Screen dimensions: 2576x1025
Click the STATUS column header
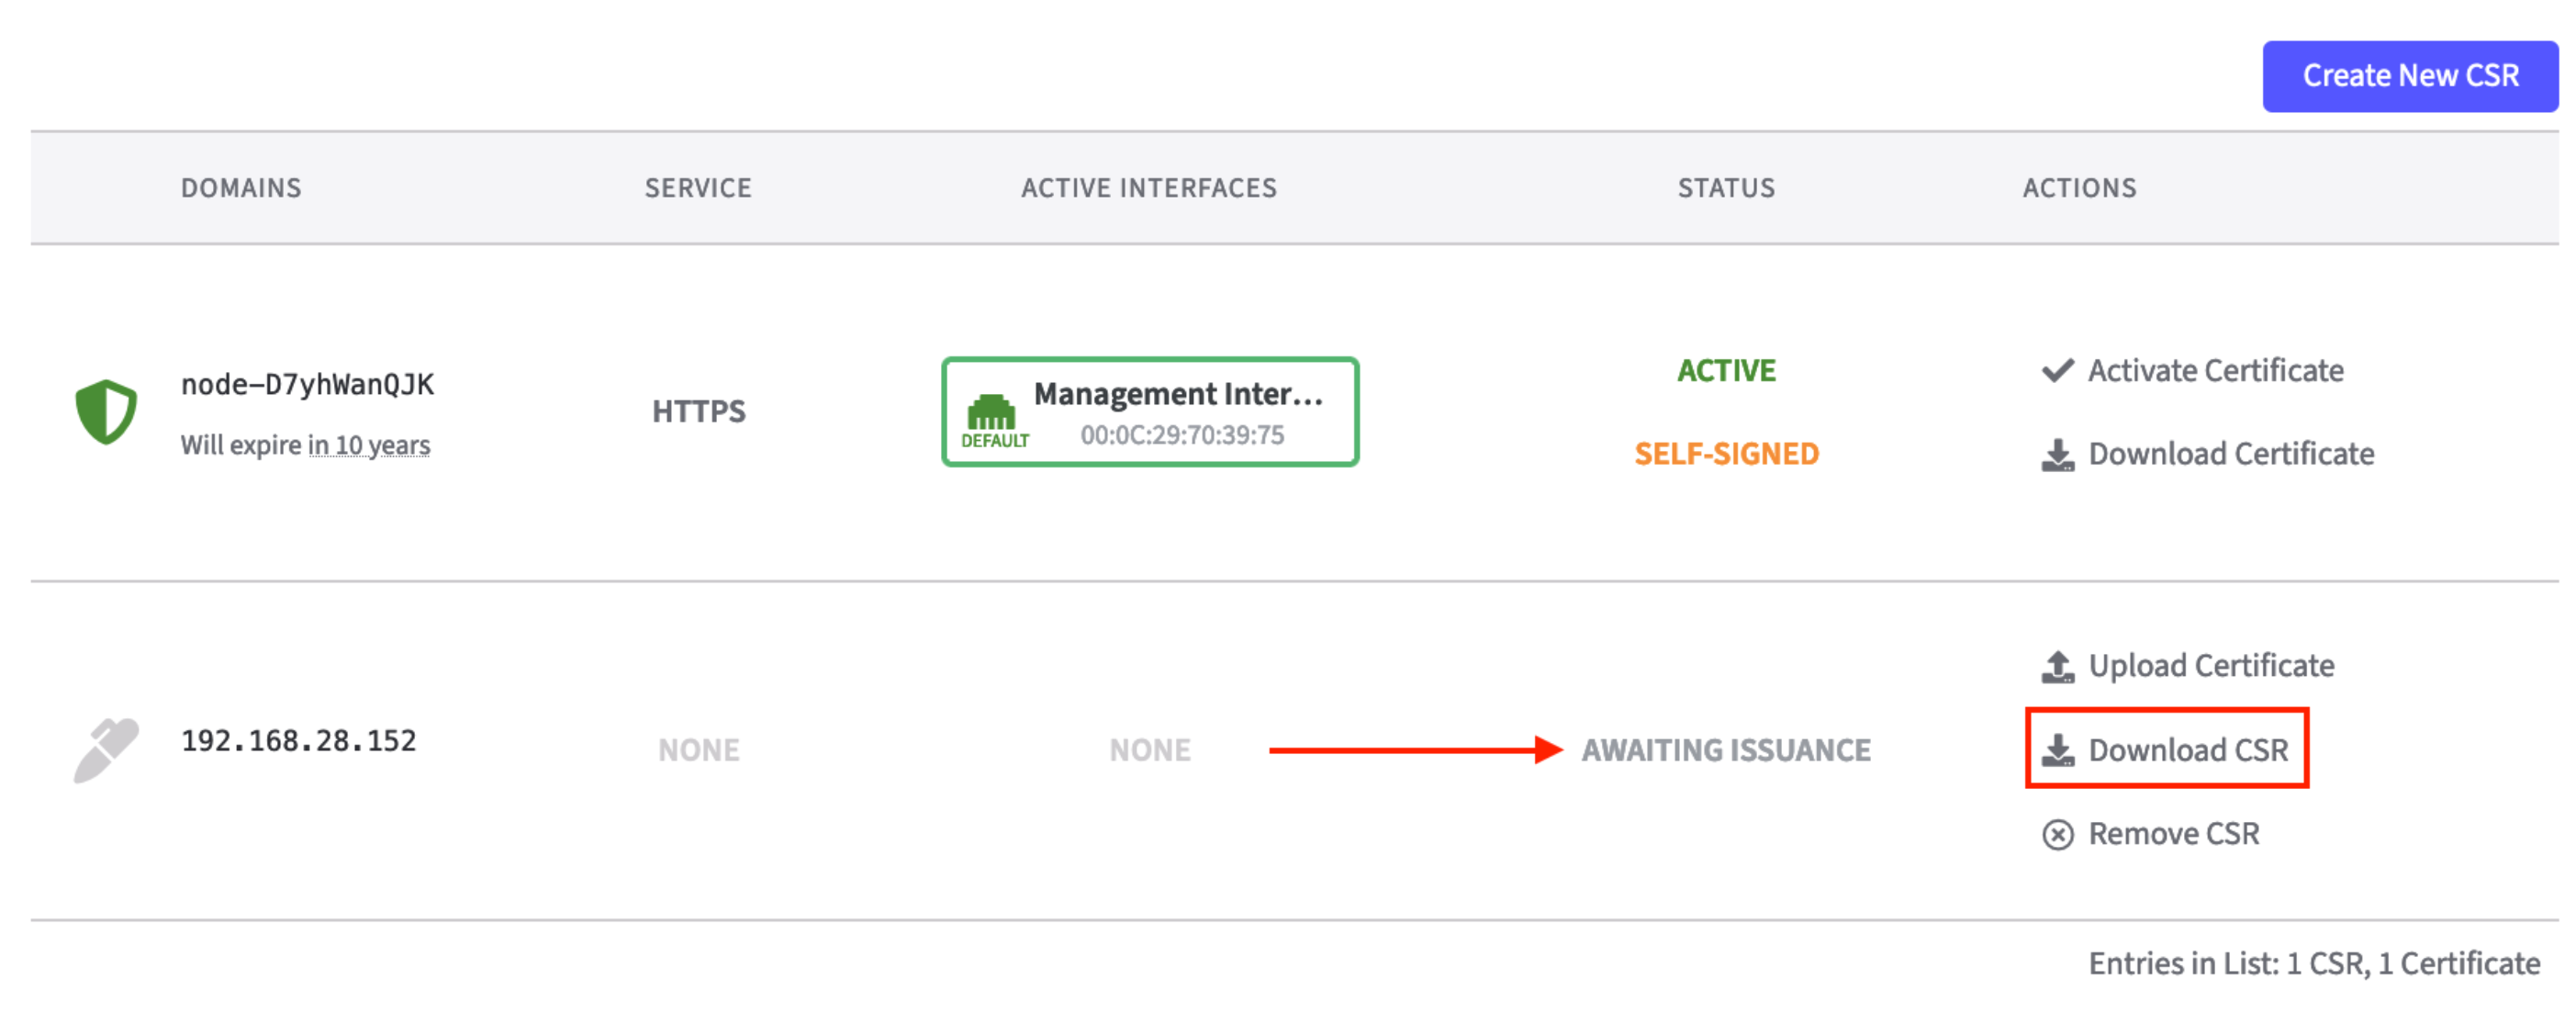pyautogui.click(x=1725, y=188)
